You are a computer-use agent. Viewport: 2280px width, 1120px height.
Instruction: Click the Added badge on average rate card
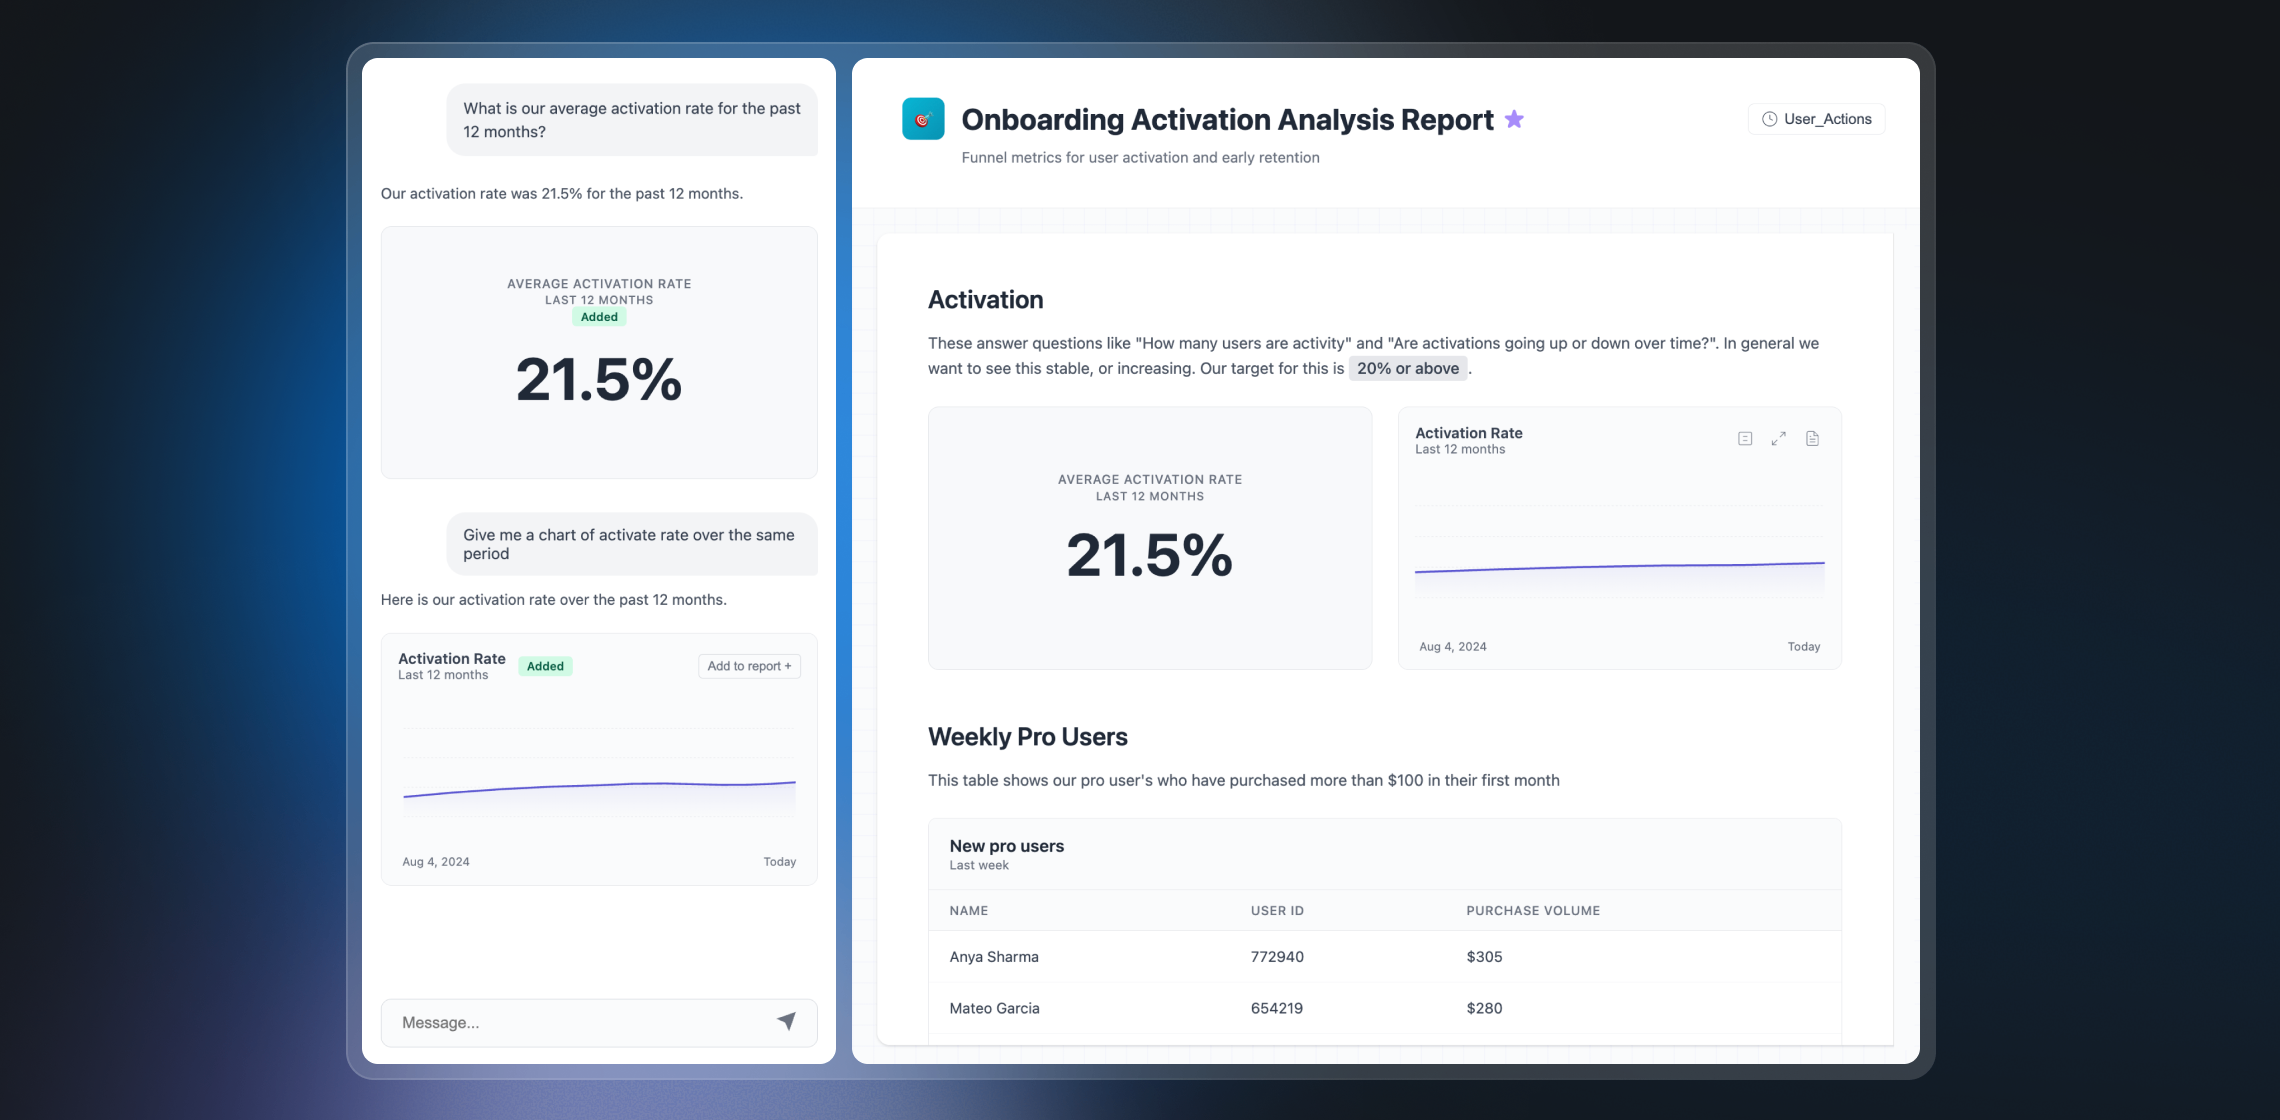coord(599,317)
